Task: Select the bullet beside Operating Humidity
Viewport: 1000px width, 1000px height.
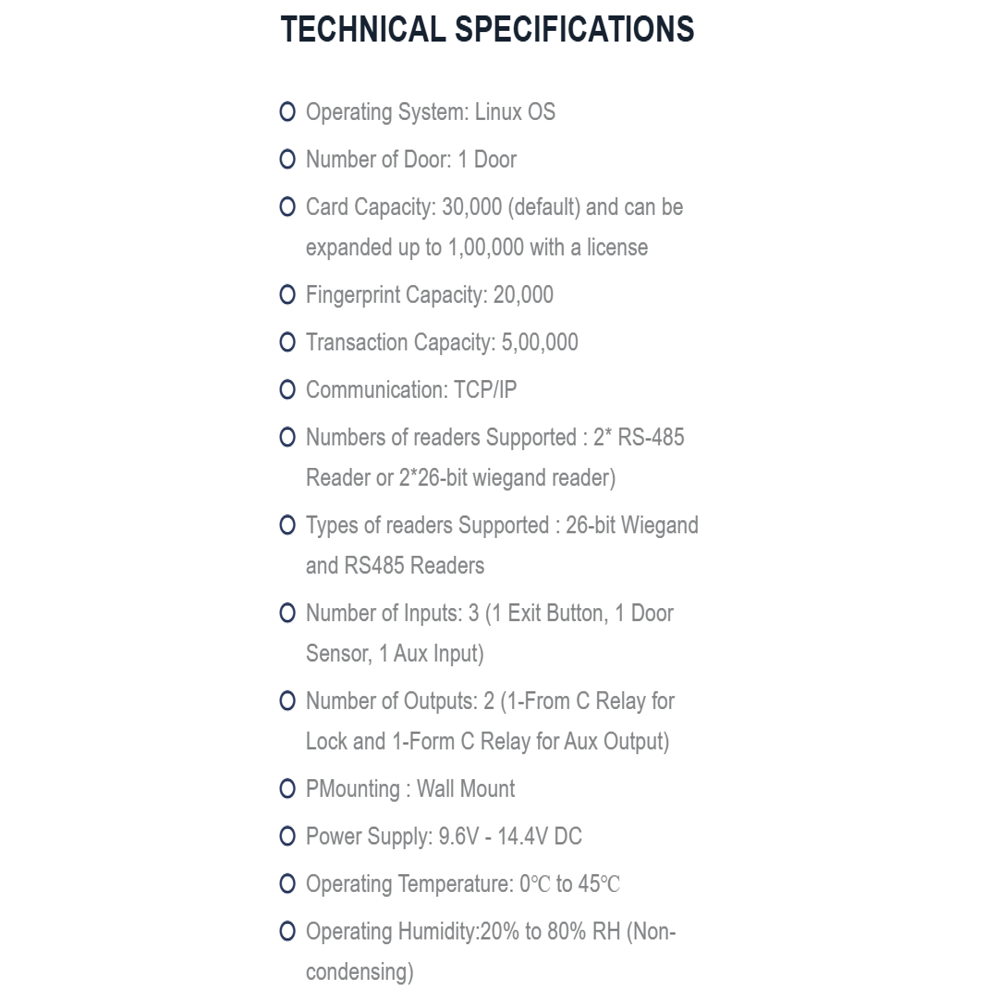Action: (x=287, y=931)
